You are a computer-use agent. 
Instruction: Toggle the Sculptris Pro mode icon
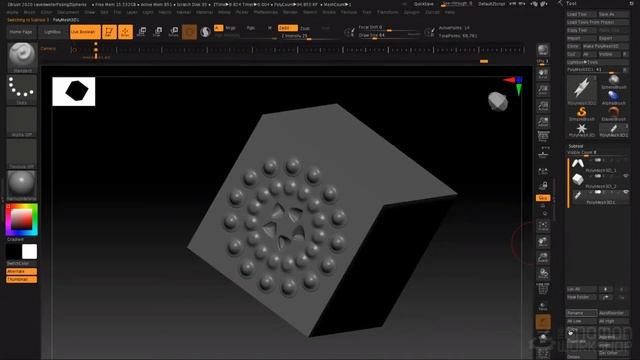[x=205, y=31]
